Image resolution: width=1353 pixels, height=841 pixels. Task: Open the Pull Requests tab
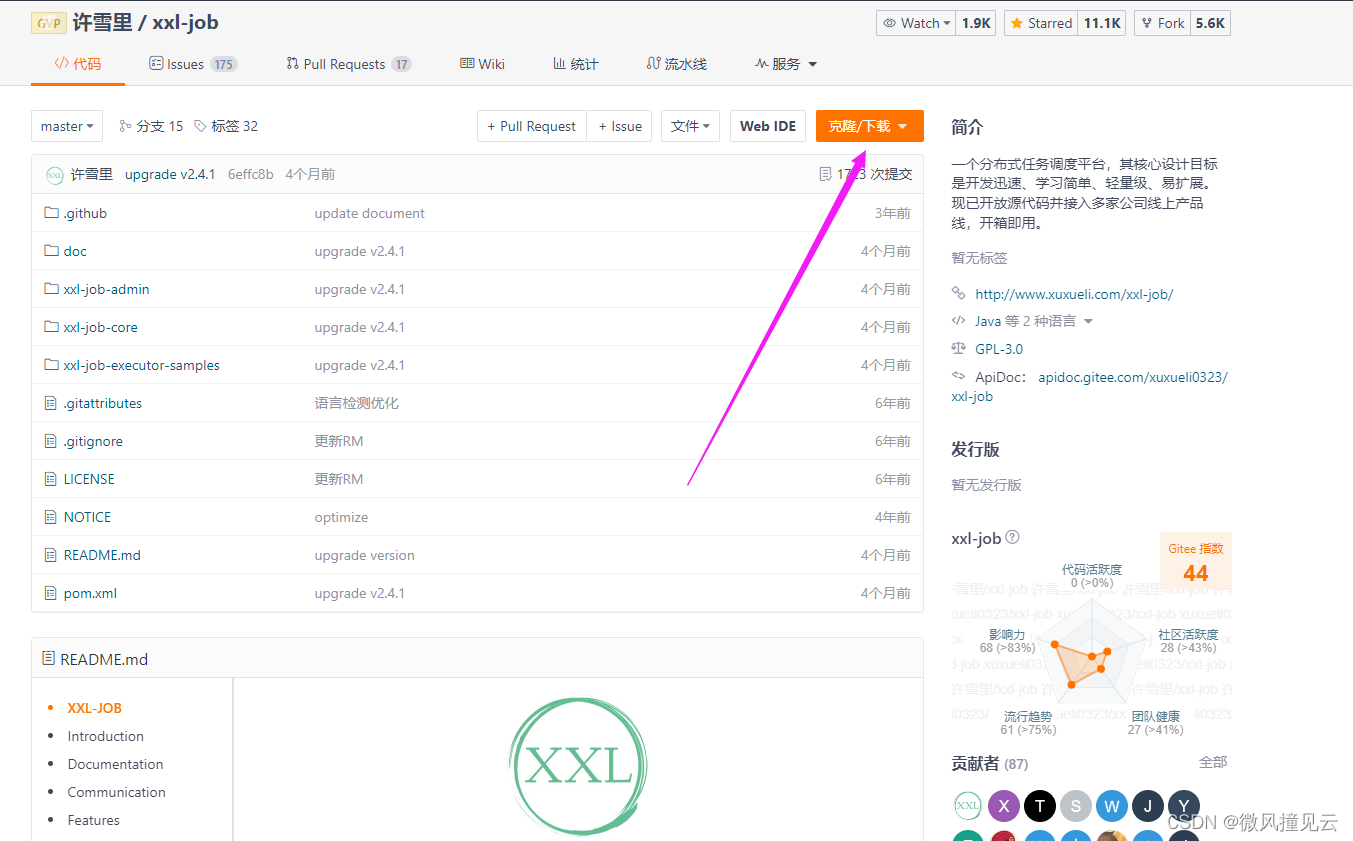(348, 64)
